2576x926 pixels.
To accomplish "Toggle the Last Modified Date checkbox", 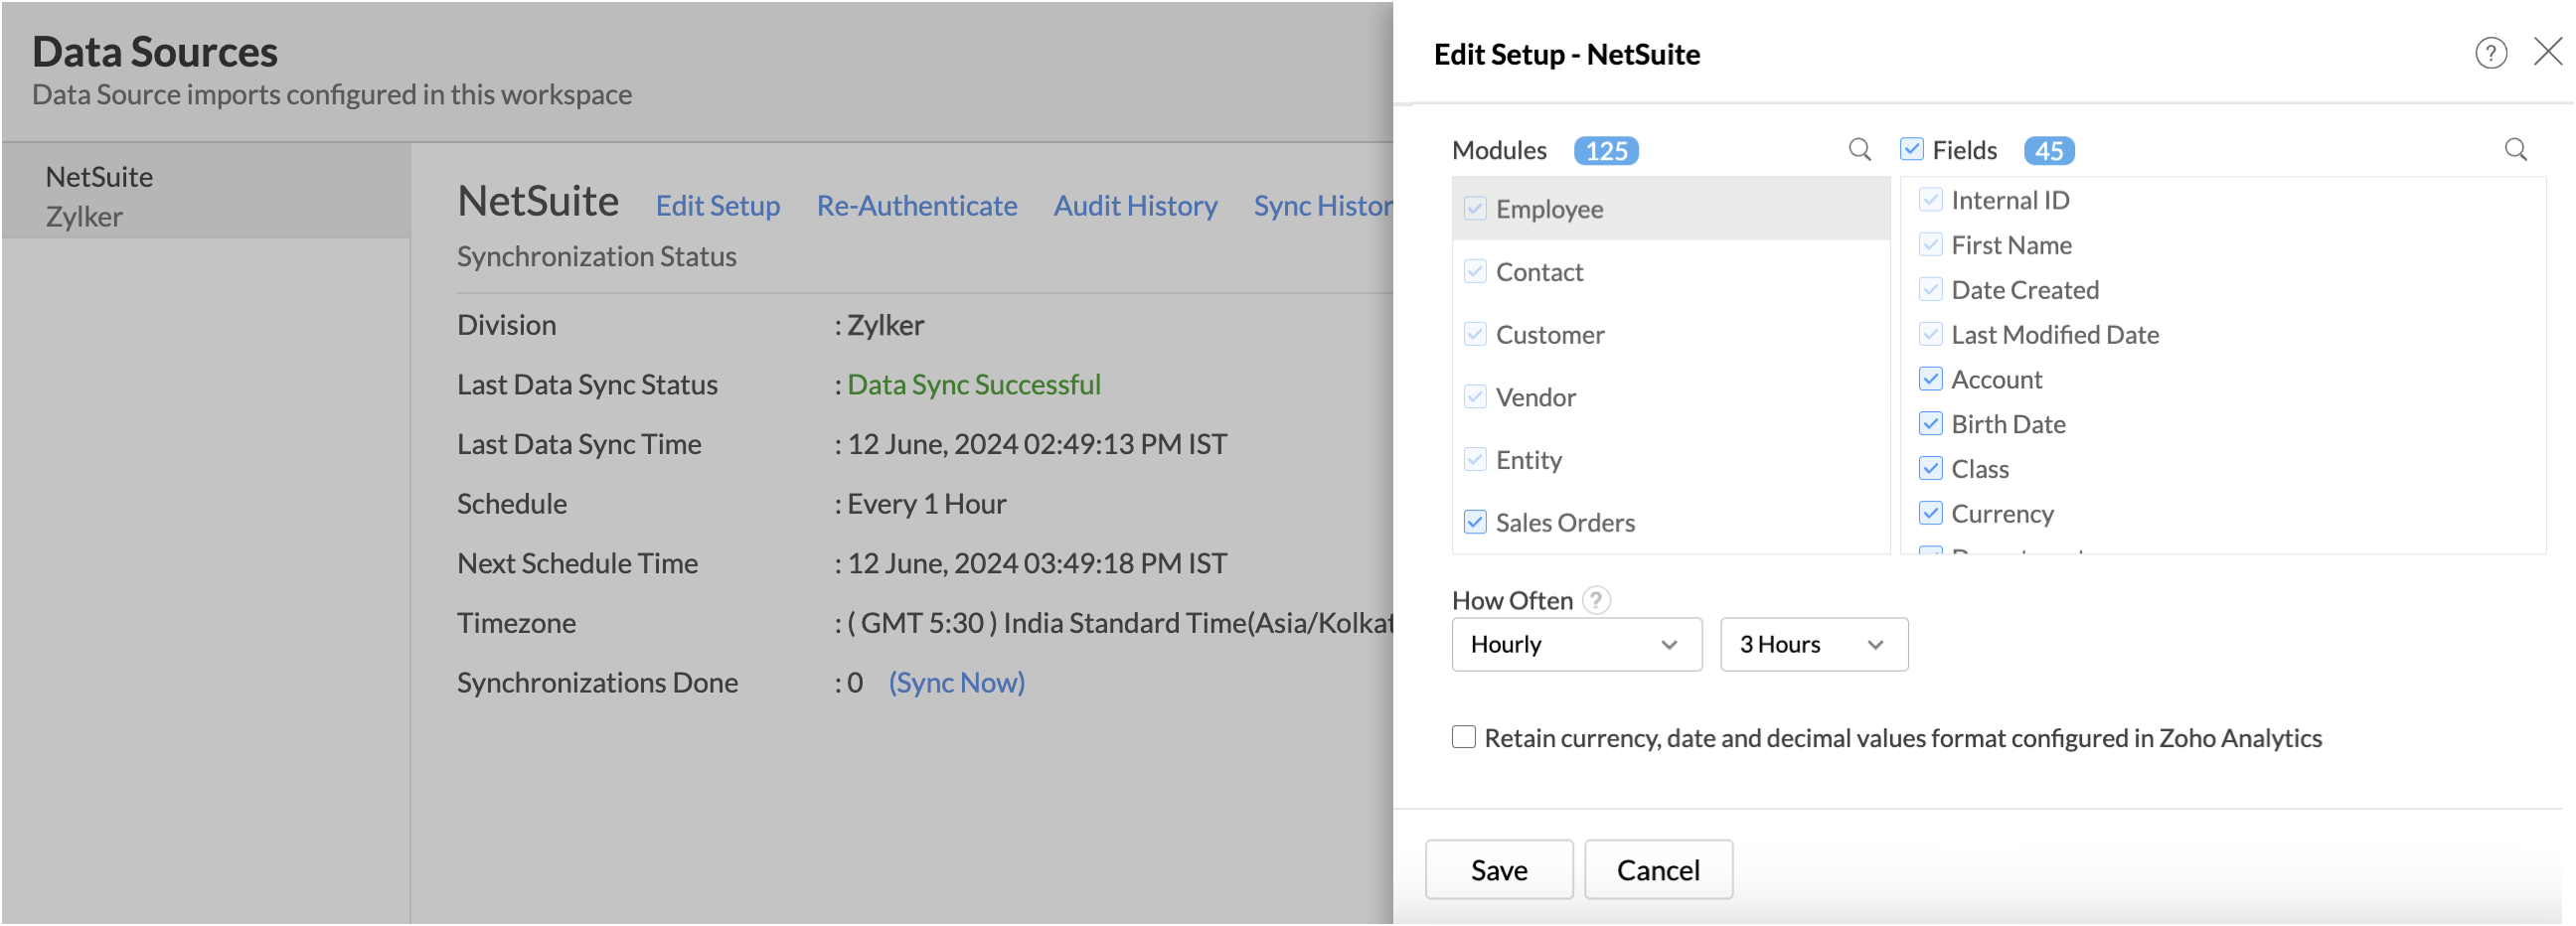I will [1930, 334].
